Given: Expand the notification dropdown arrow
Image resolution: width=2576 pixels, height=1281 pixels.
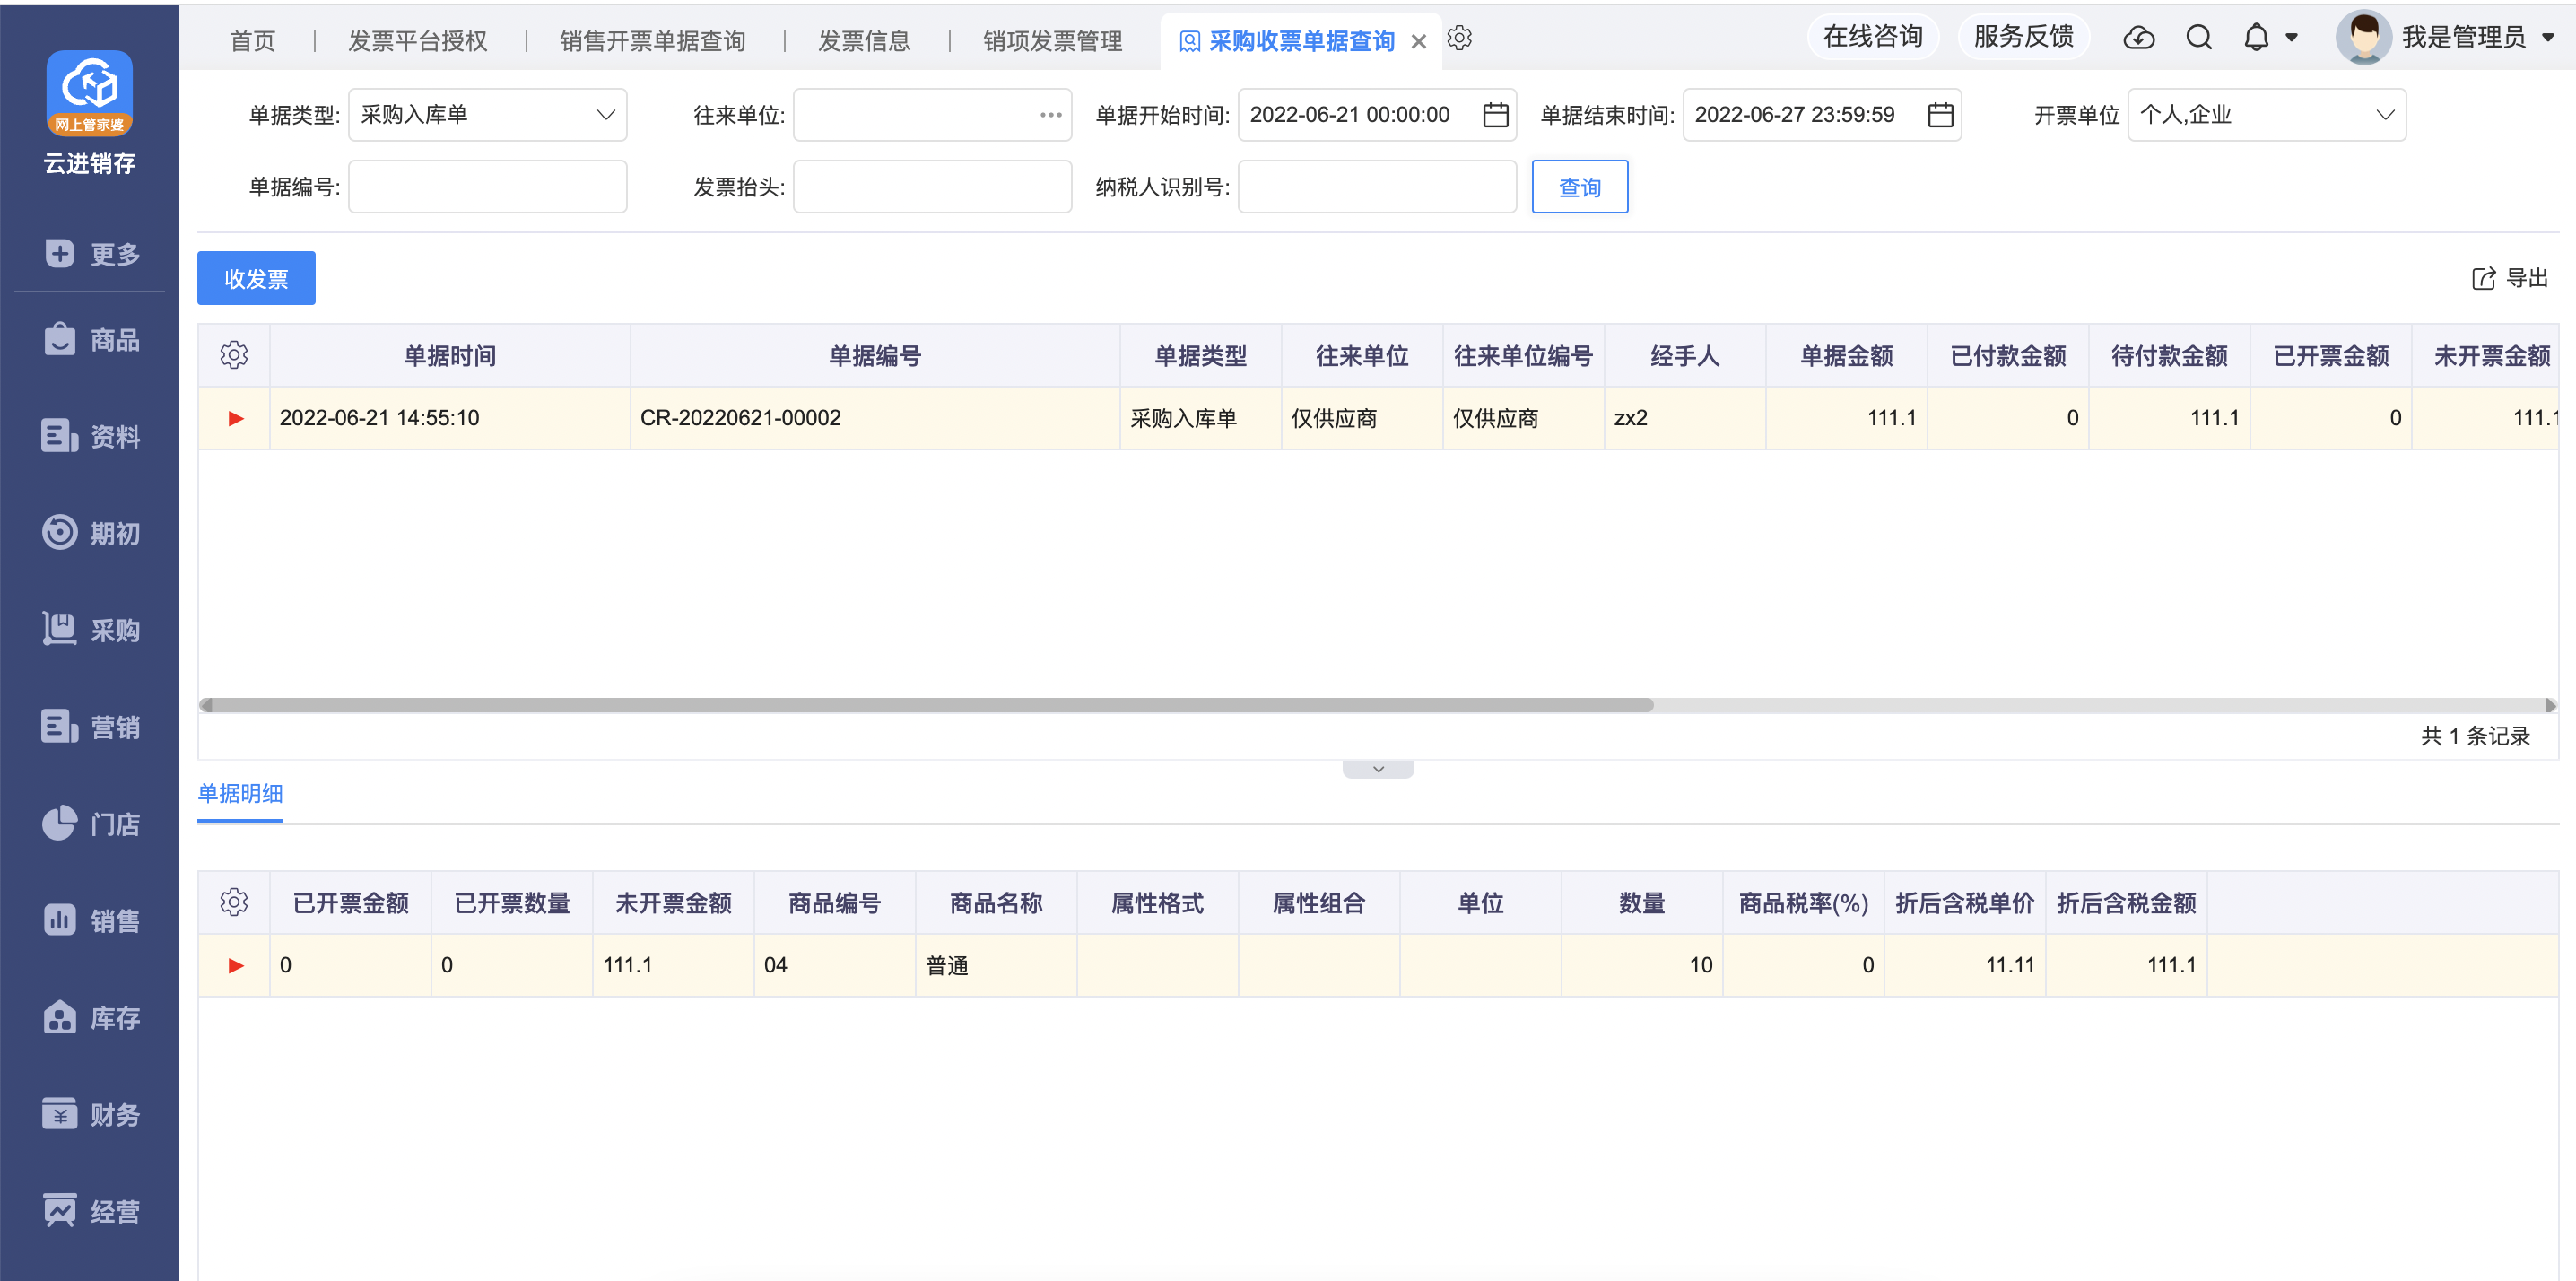Looking at the screenshot, I should (2291, 38).
